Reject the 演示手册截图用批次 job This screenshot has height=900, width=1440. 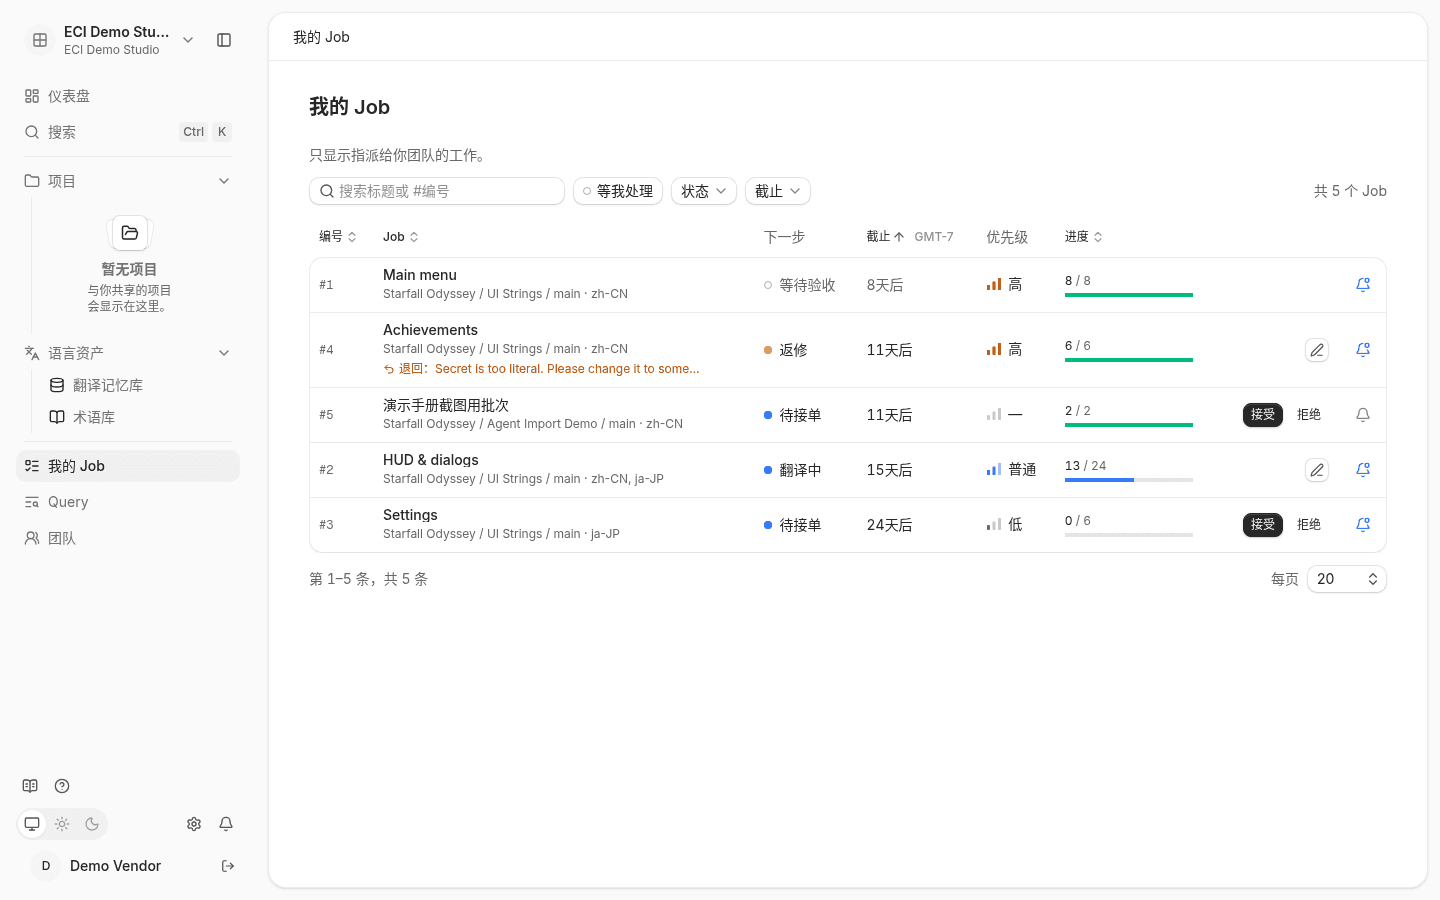tap(1309, 415)
